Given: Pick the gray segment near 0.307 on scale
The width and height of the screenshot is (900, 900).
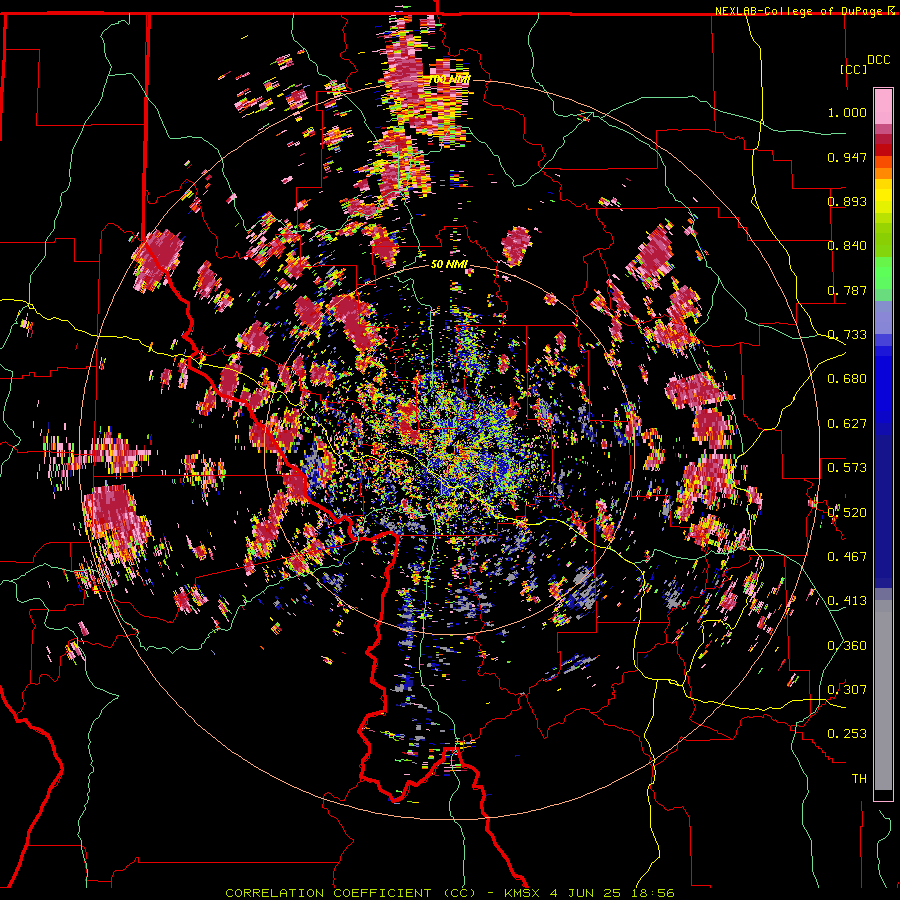Looking at the screenshot, I should tap(883, 695).
